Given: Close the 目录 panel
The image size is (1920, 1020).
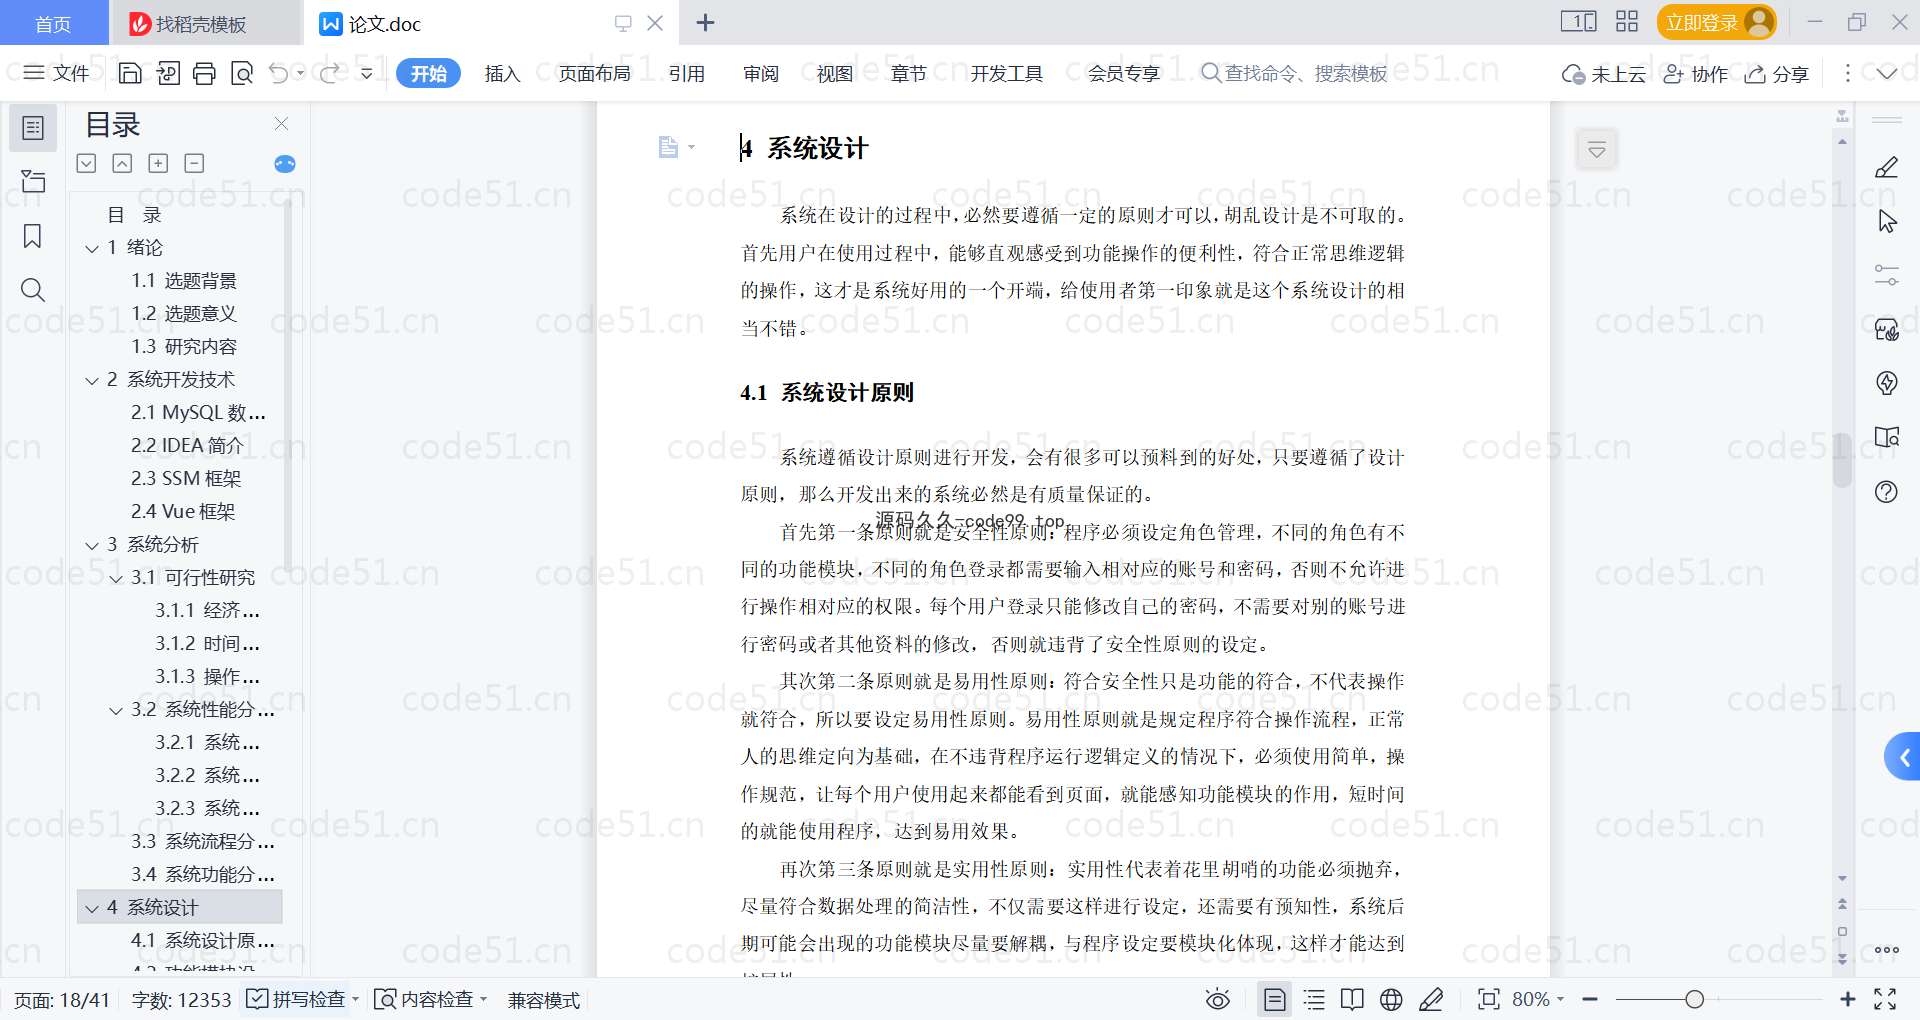Looking at the screenshot, I should (281, 123).
